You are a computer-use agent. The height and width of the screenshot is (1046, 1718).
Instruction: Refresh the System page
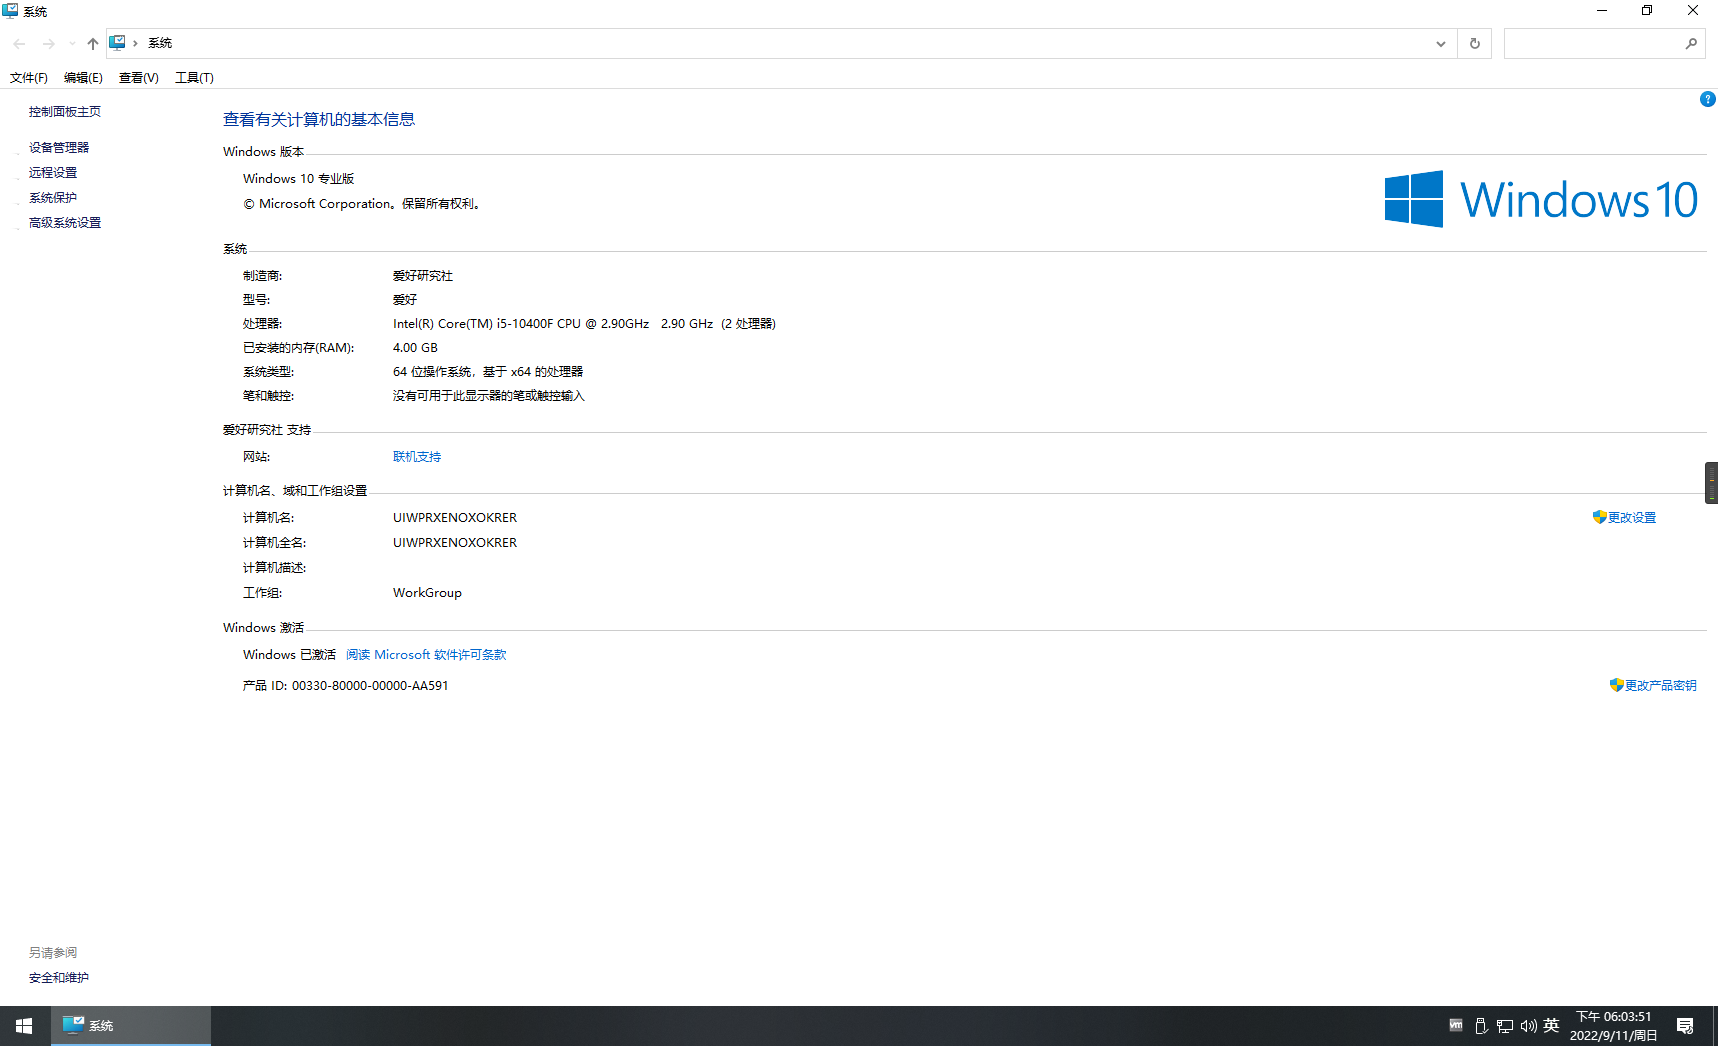click(1474, 43)
